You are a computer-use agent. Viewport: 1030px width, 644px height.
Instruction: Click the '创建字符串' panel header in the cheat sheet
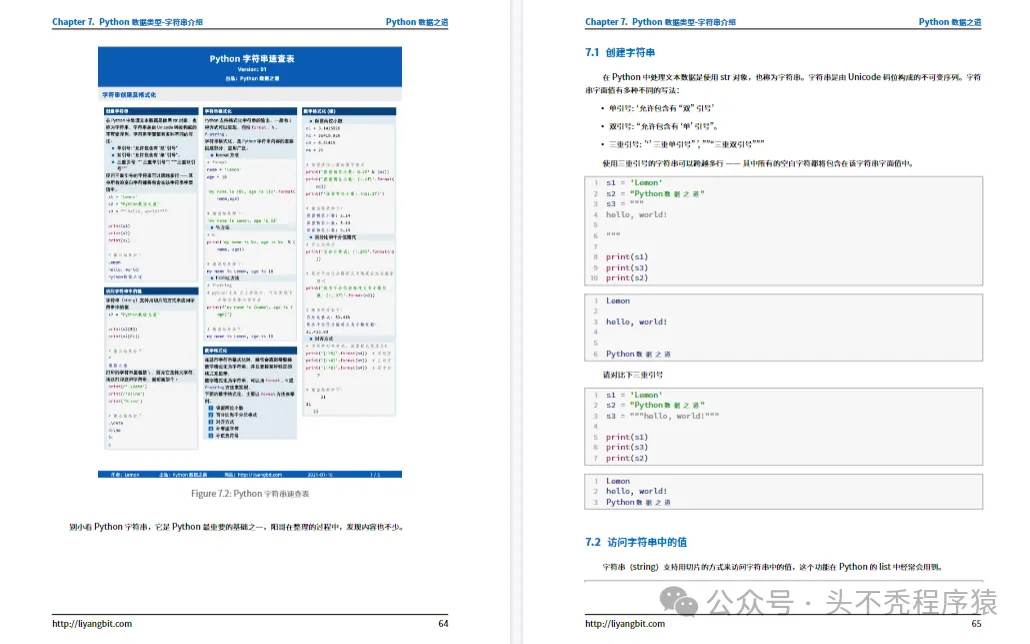click(151, 111)
